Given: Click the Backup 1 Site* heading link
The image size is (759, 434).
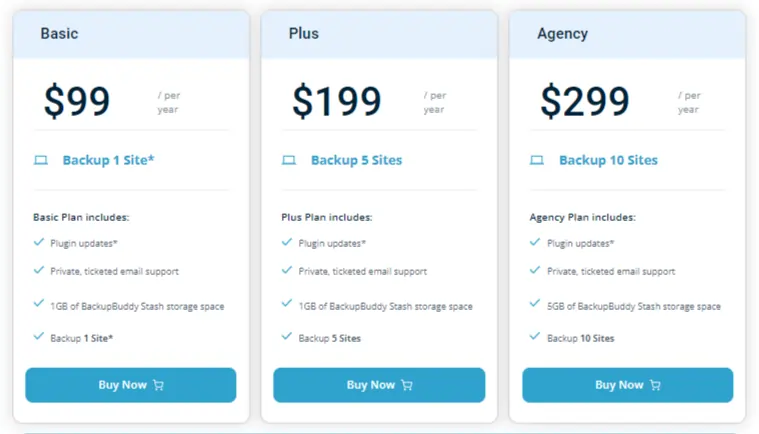Looking at the screenshot, I should (108, 160).
